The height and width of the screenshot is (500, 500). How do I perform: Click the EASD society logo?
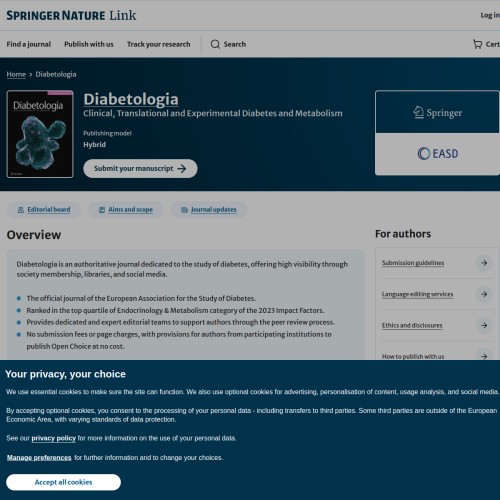point(438,154)
